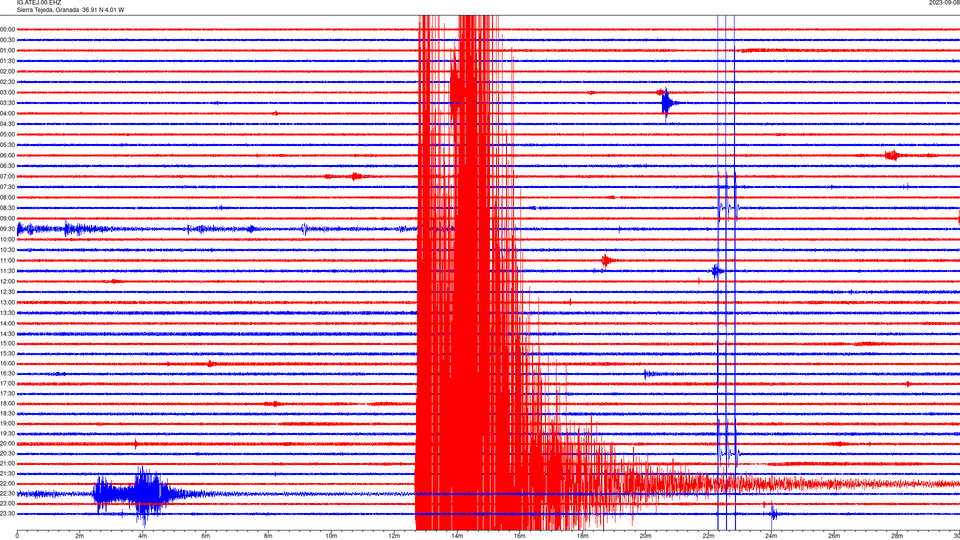The height and width of the screenshot is (540, 960).
Task: Click the 09:30 time label
Action: pyautogui.click(x=7, y=229)
